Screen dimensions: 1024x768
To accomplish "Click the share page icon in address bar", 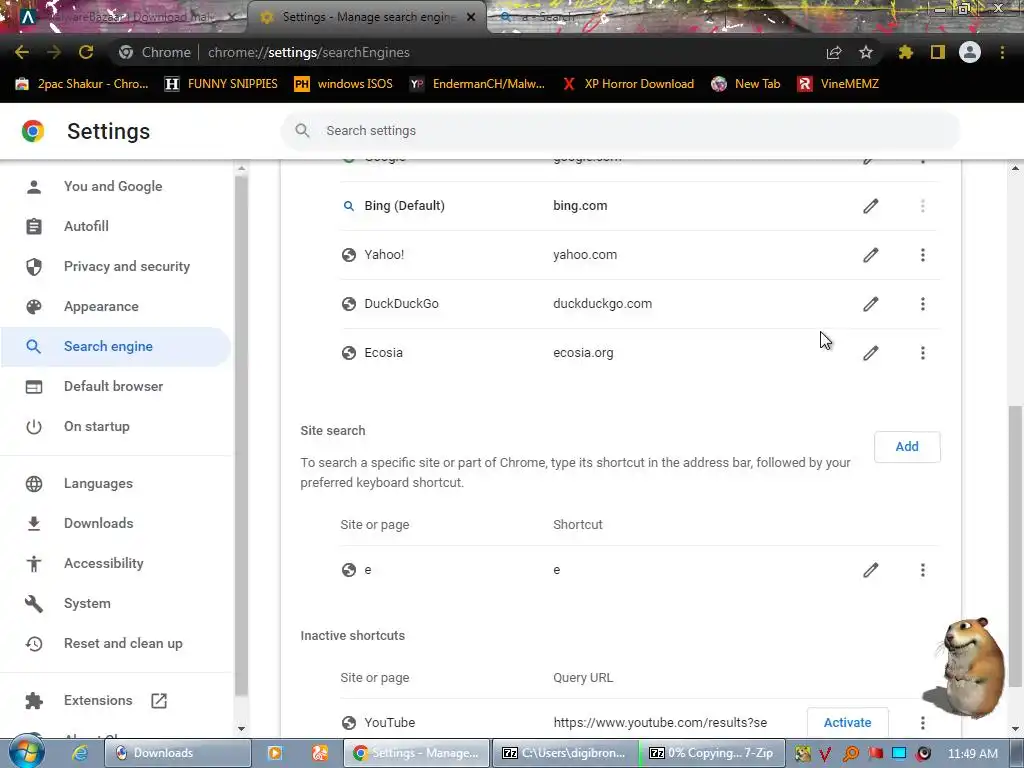I will [833, 52].
